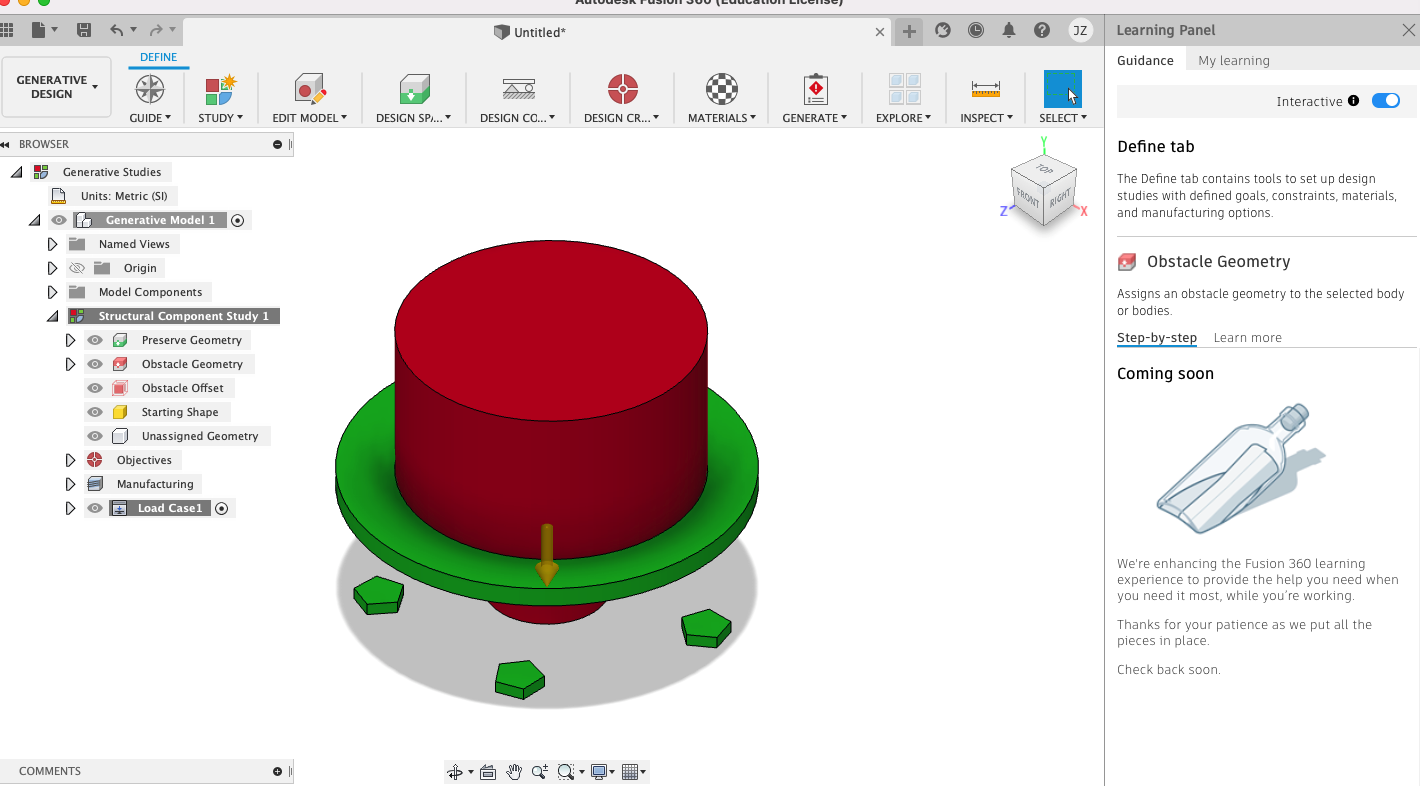Select the DEFINE ribbon tab
The height and width of the screenshot is (786, 1420).
158,57
